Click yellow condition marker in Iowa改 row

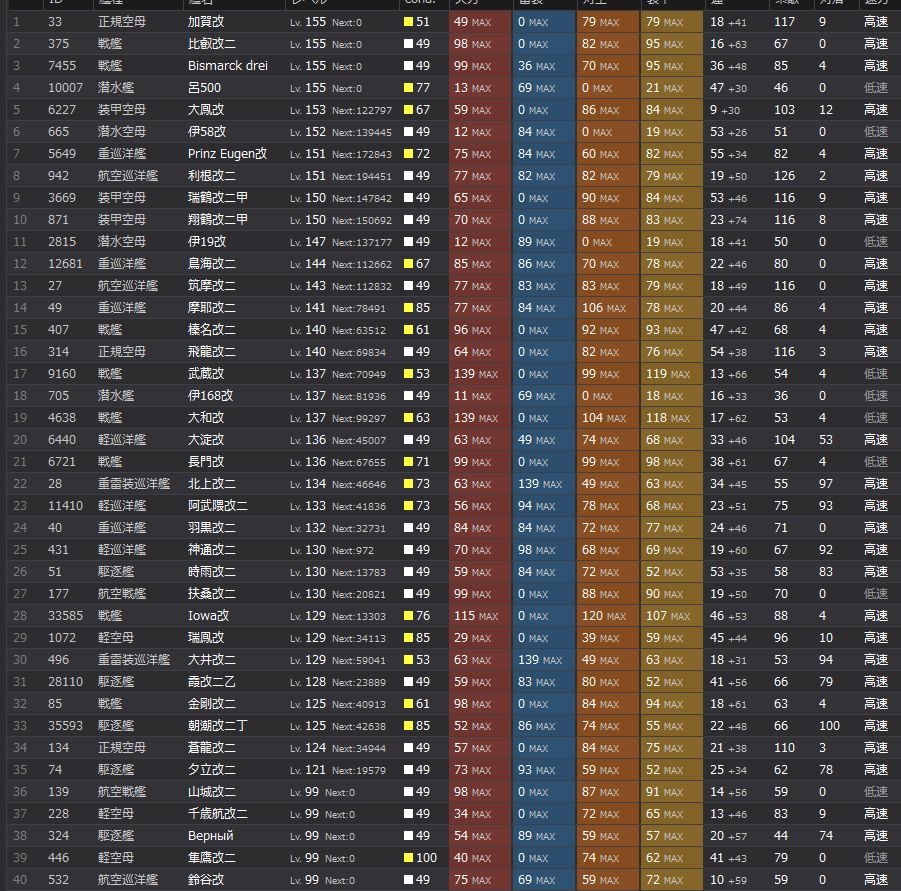[409, 616]
